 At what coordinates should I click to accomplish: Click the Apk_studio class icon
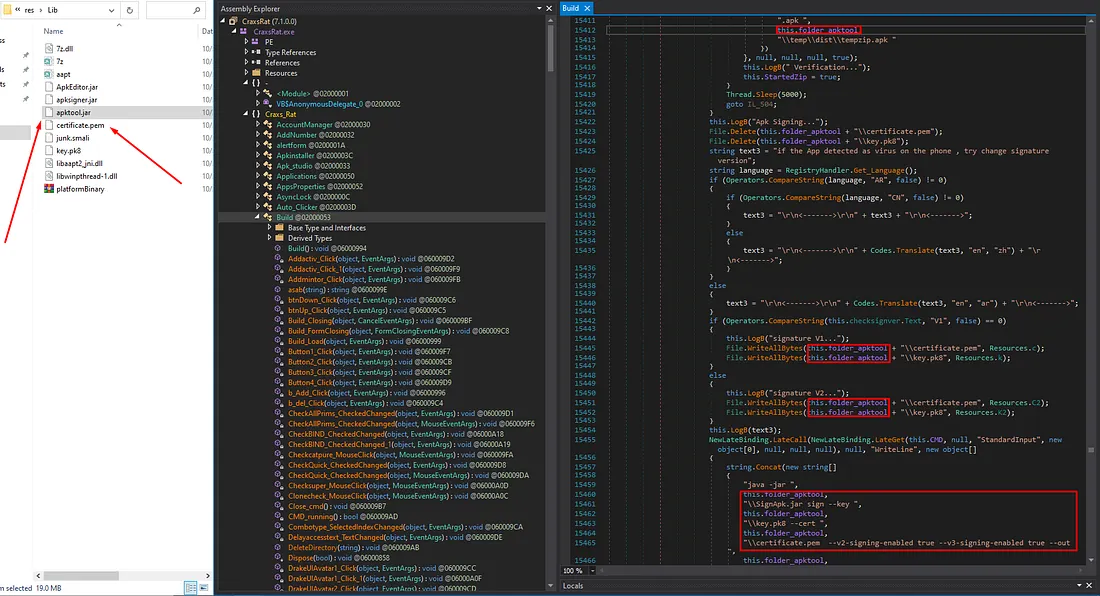tap(268, 165)
